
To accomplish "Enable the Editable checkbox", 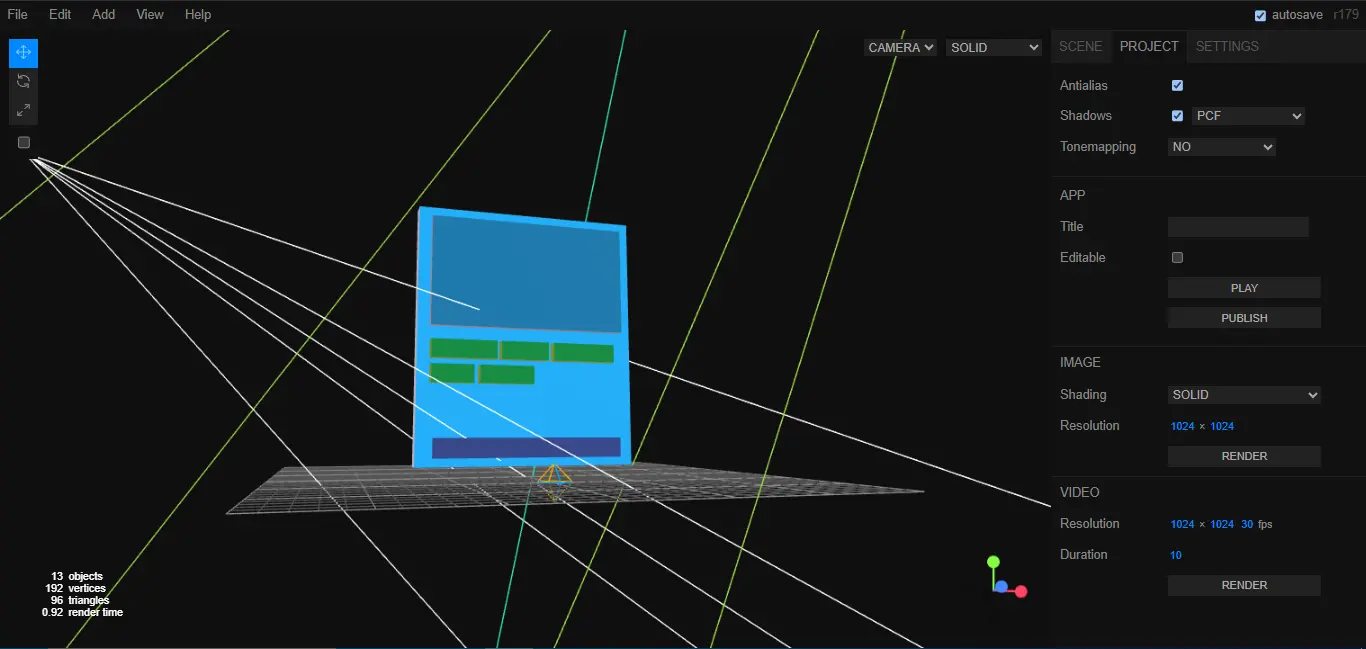I will click(x=1177, y=257).
